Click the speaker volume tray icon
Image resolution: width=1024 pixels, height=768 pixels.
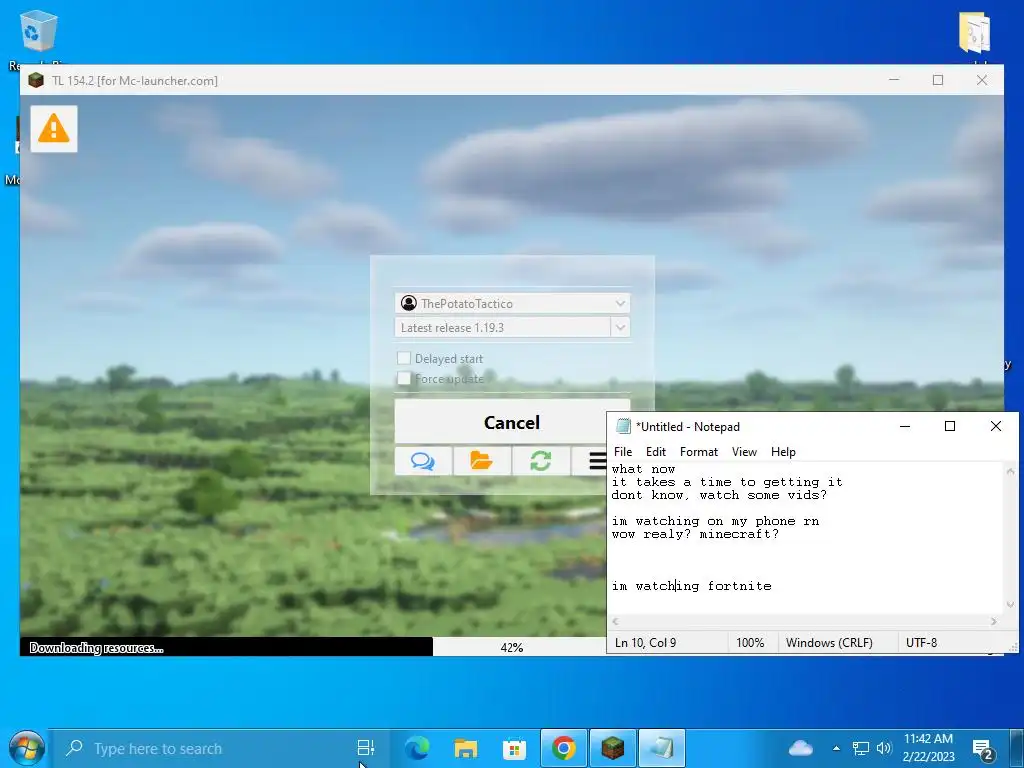pyautogui.click(x=884, y=748)
